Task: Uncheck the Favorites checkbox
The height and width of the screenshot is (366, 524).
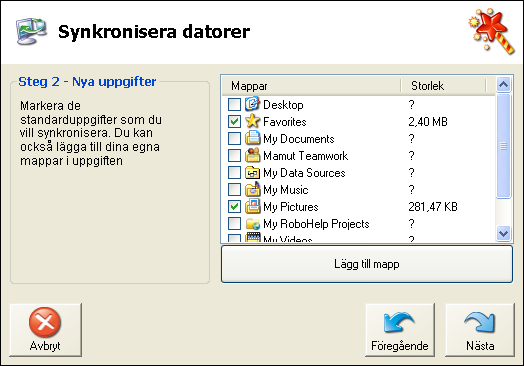Action: tap(234, 121)
